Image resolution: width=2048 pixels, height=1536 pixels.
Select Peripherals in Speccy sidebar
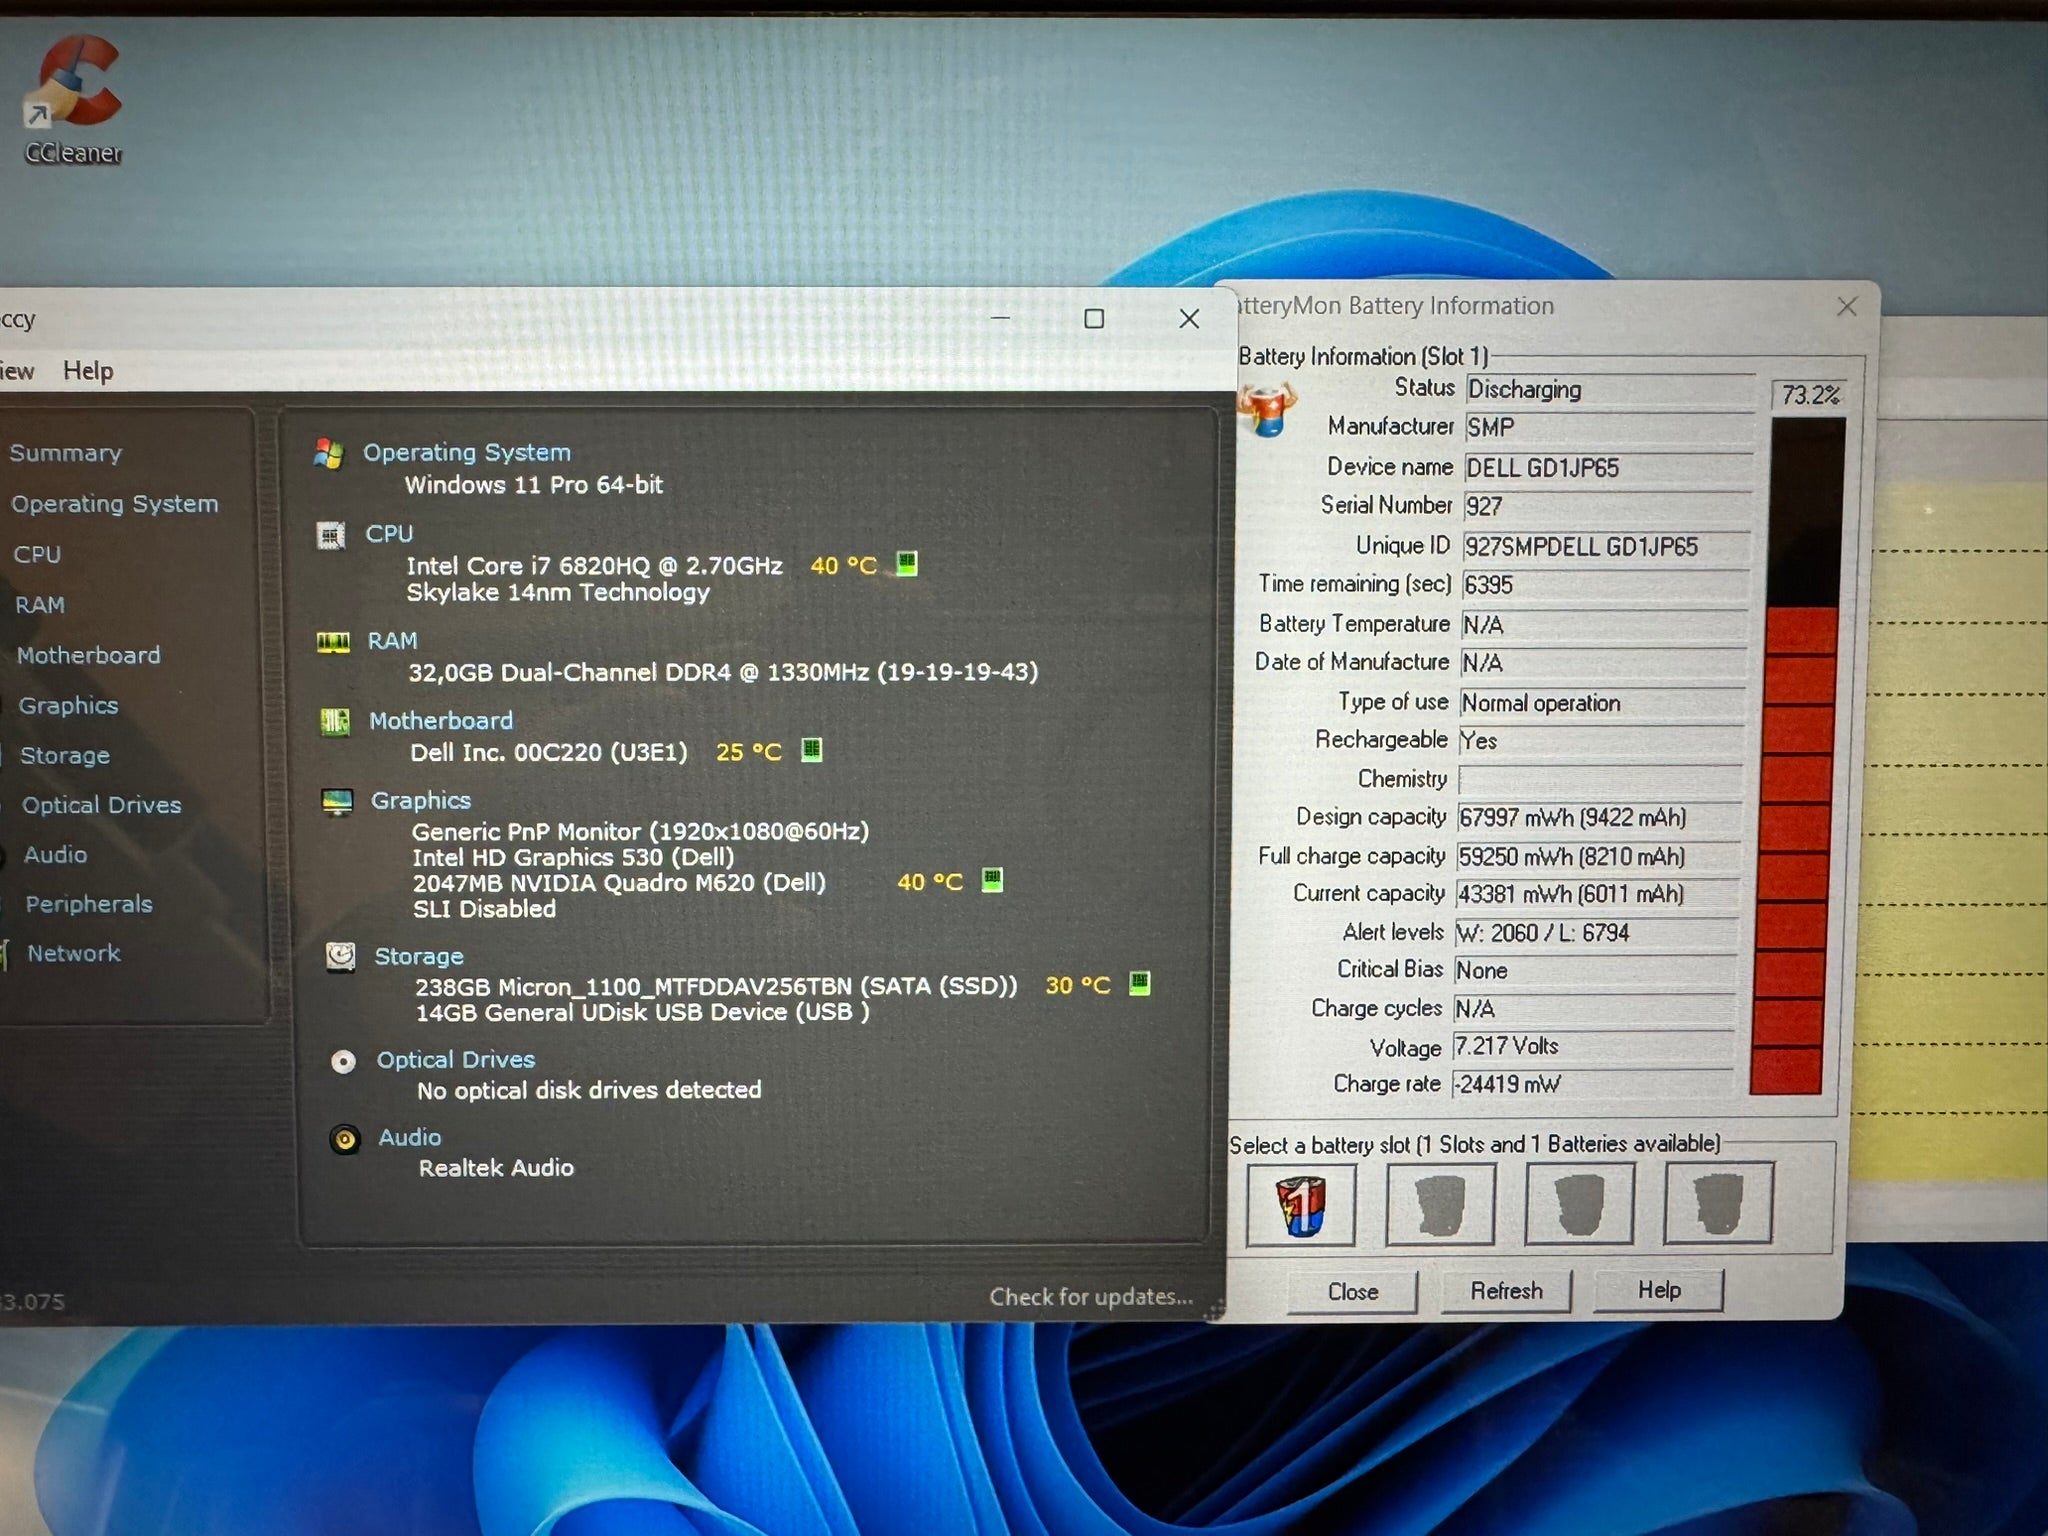point(89,904)
